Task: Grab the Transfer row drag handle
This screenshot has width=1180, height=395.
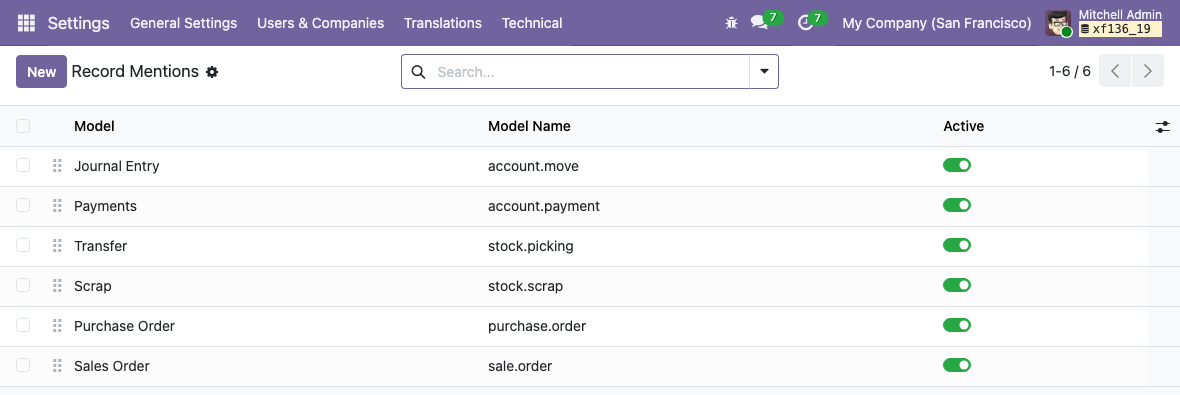Action: coord(57,246)
